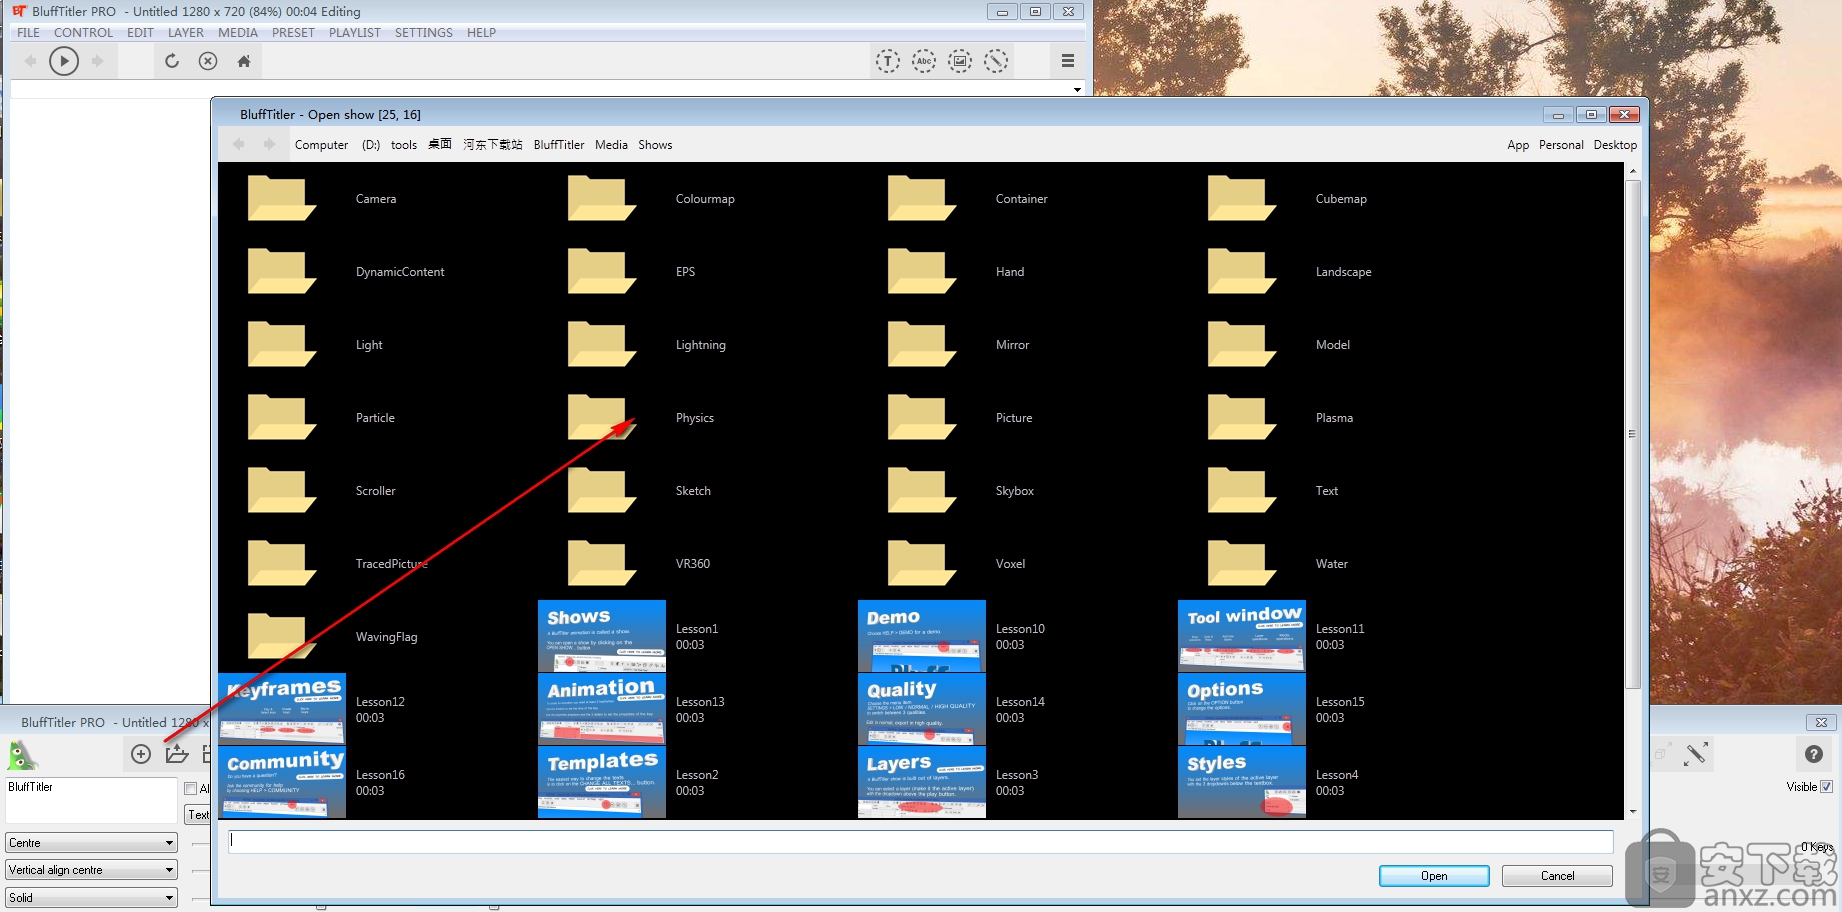The image size is (1842, 912).
Task: Open the Vertical align centre dropdown
Action: tap(91, 870)
